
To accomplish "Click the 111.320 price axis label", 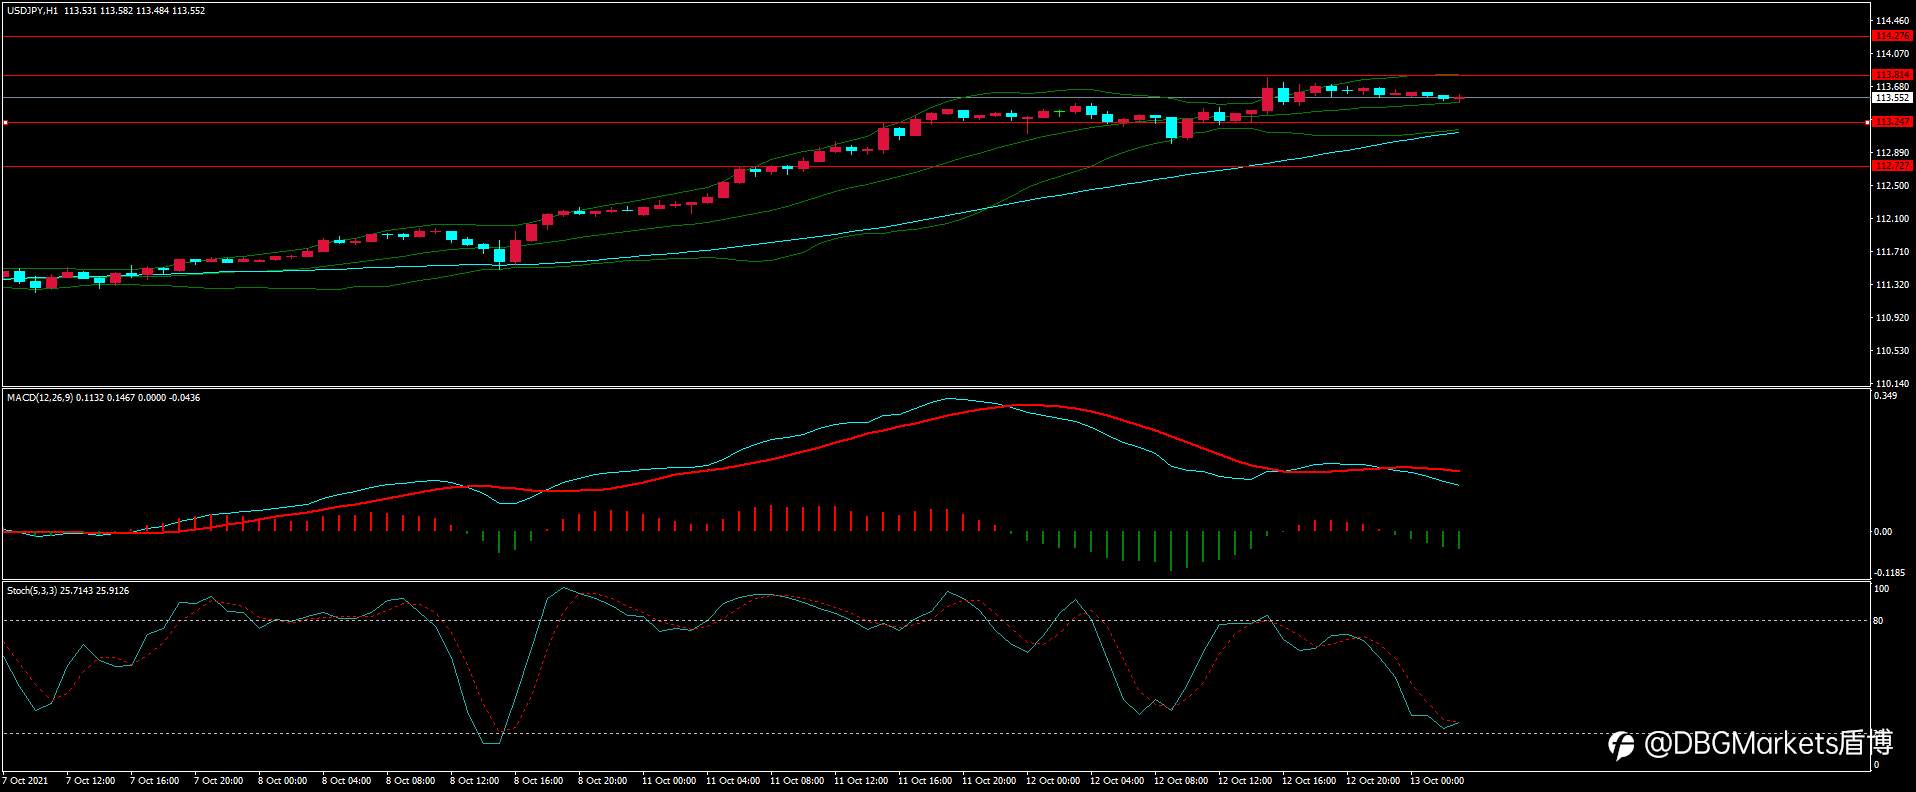I will click(1893, 285).
